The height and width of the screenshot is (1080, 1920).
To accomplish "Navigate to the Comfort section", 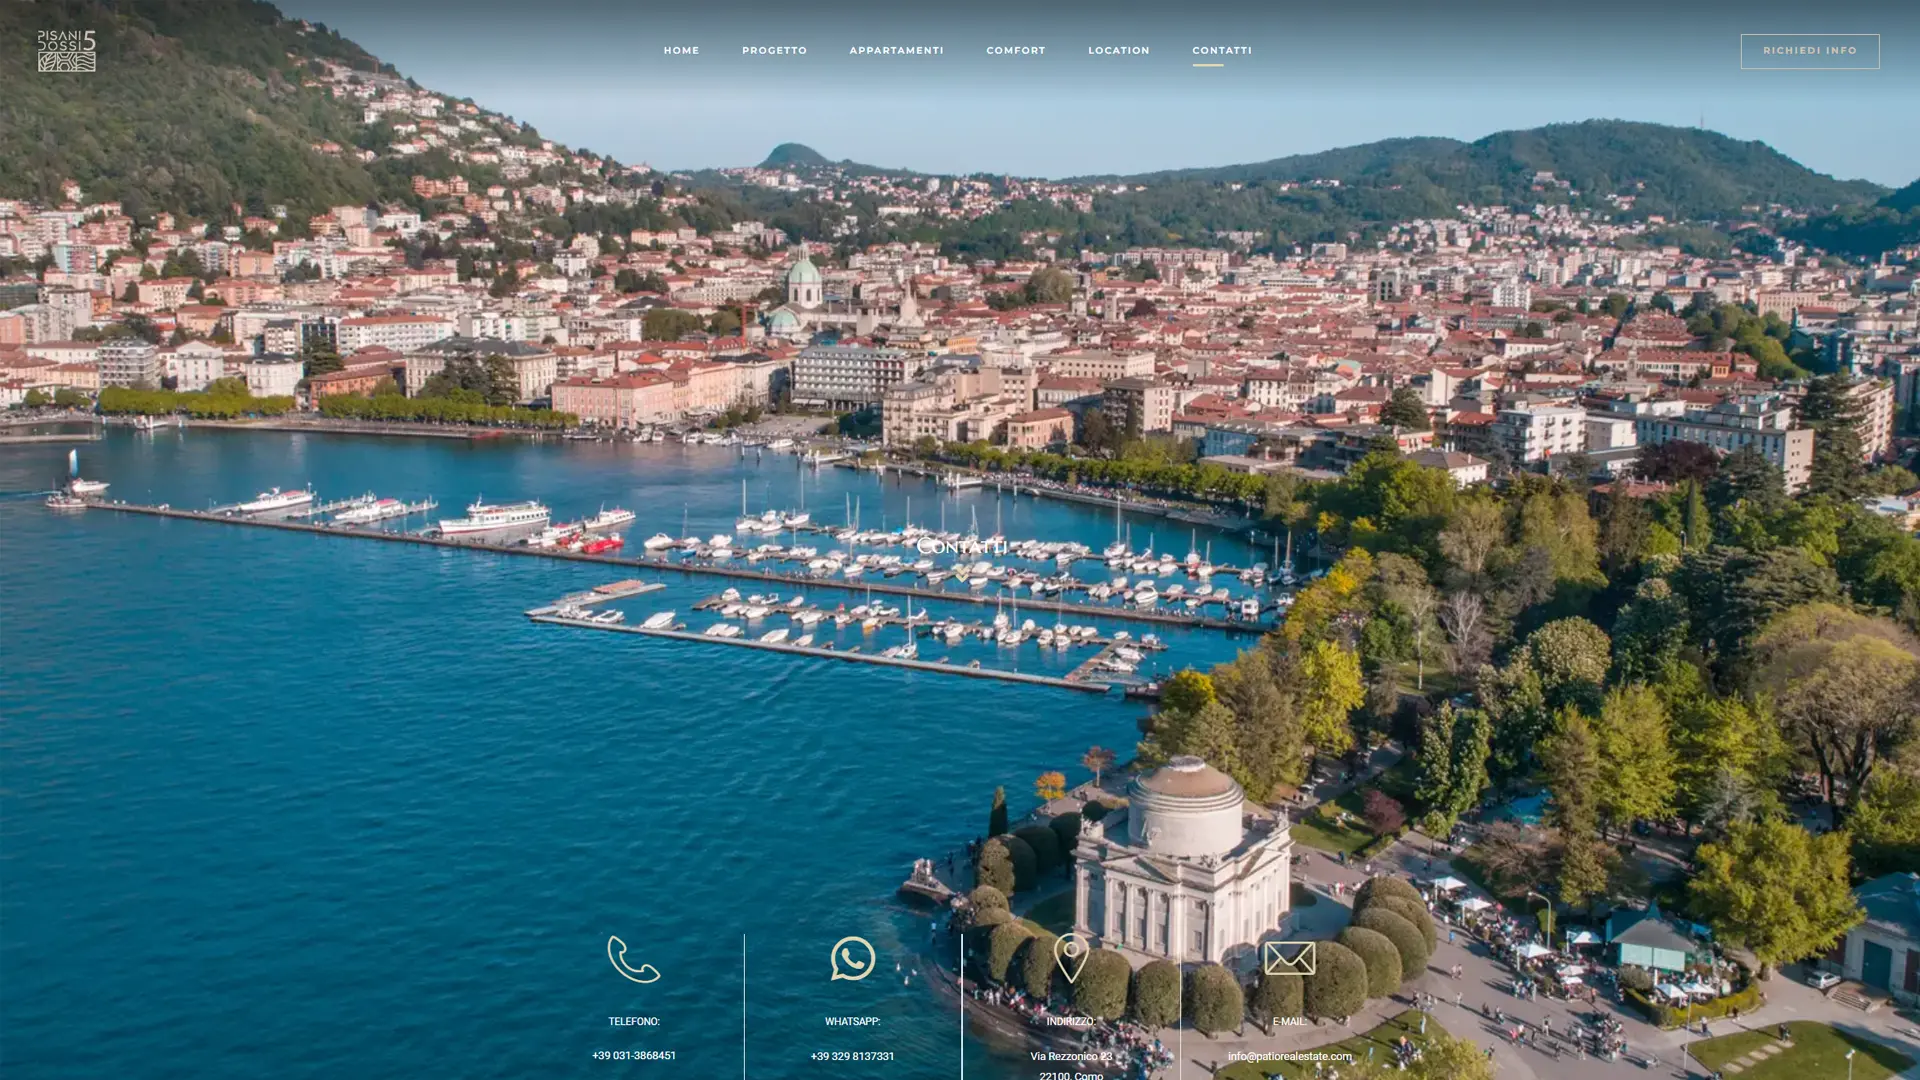I will pos(1015,50).
